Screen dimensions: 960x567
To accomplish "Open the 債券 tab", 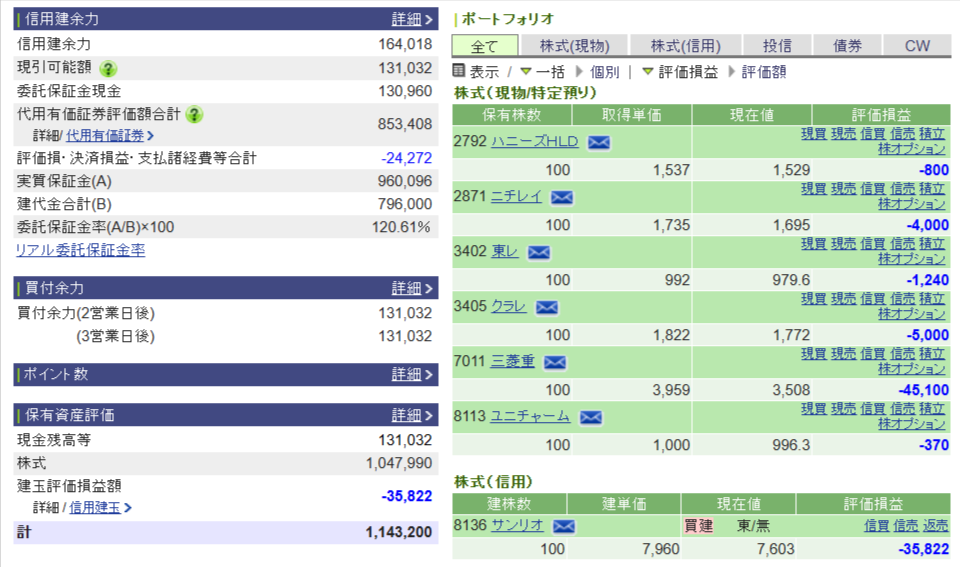I will [x=847, y=46].
